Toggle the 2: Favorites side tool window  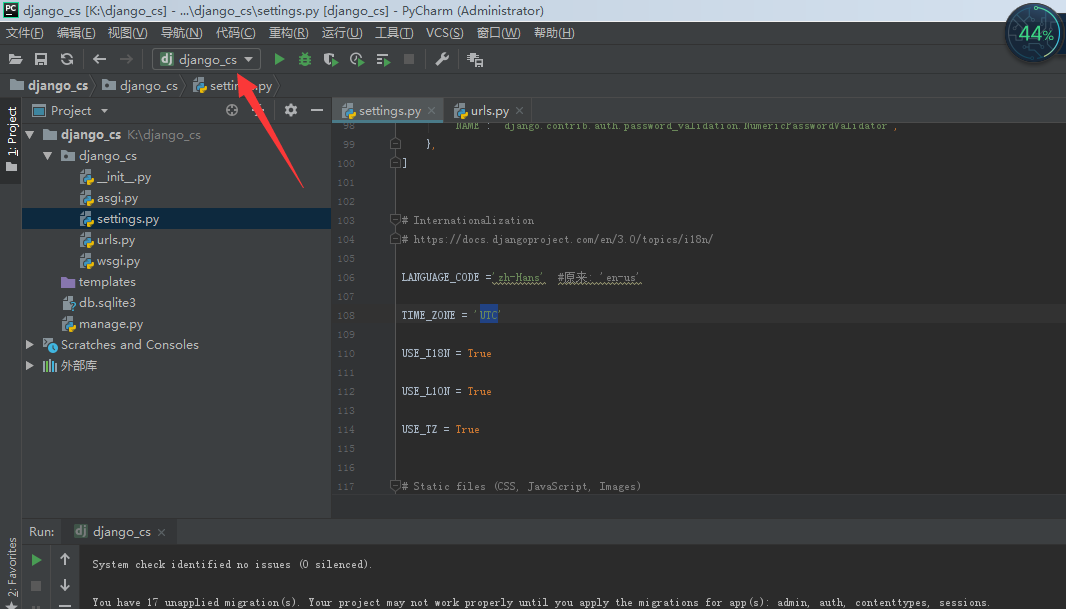[11, 573]
